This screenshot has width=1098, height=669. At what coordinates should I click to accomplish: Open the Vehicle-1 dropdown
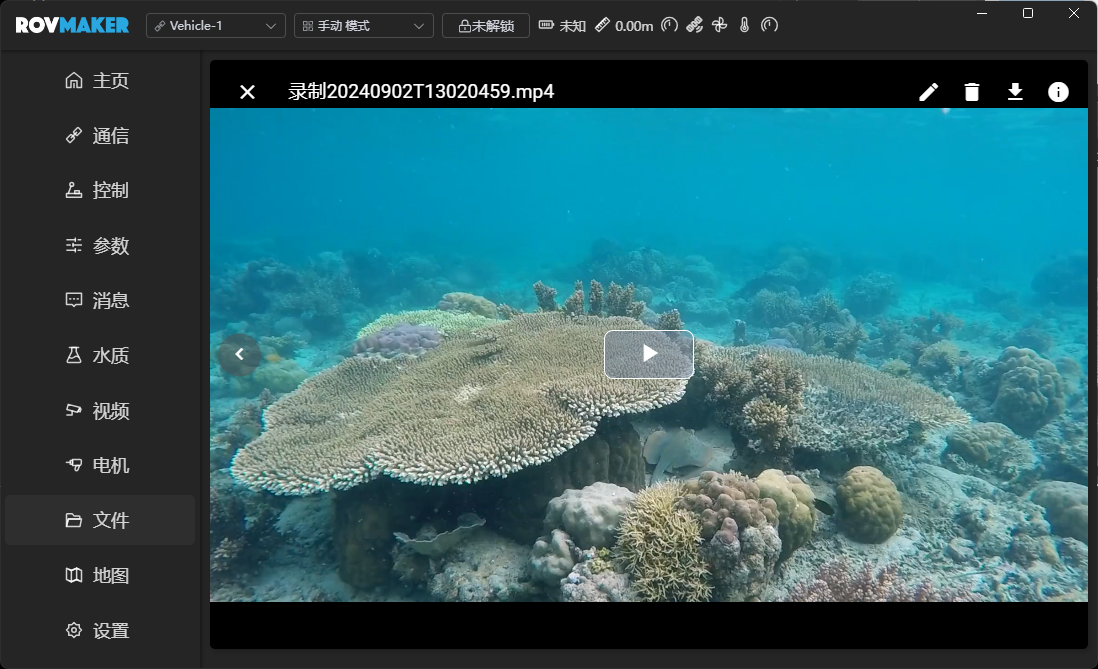coord(216,26)
